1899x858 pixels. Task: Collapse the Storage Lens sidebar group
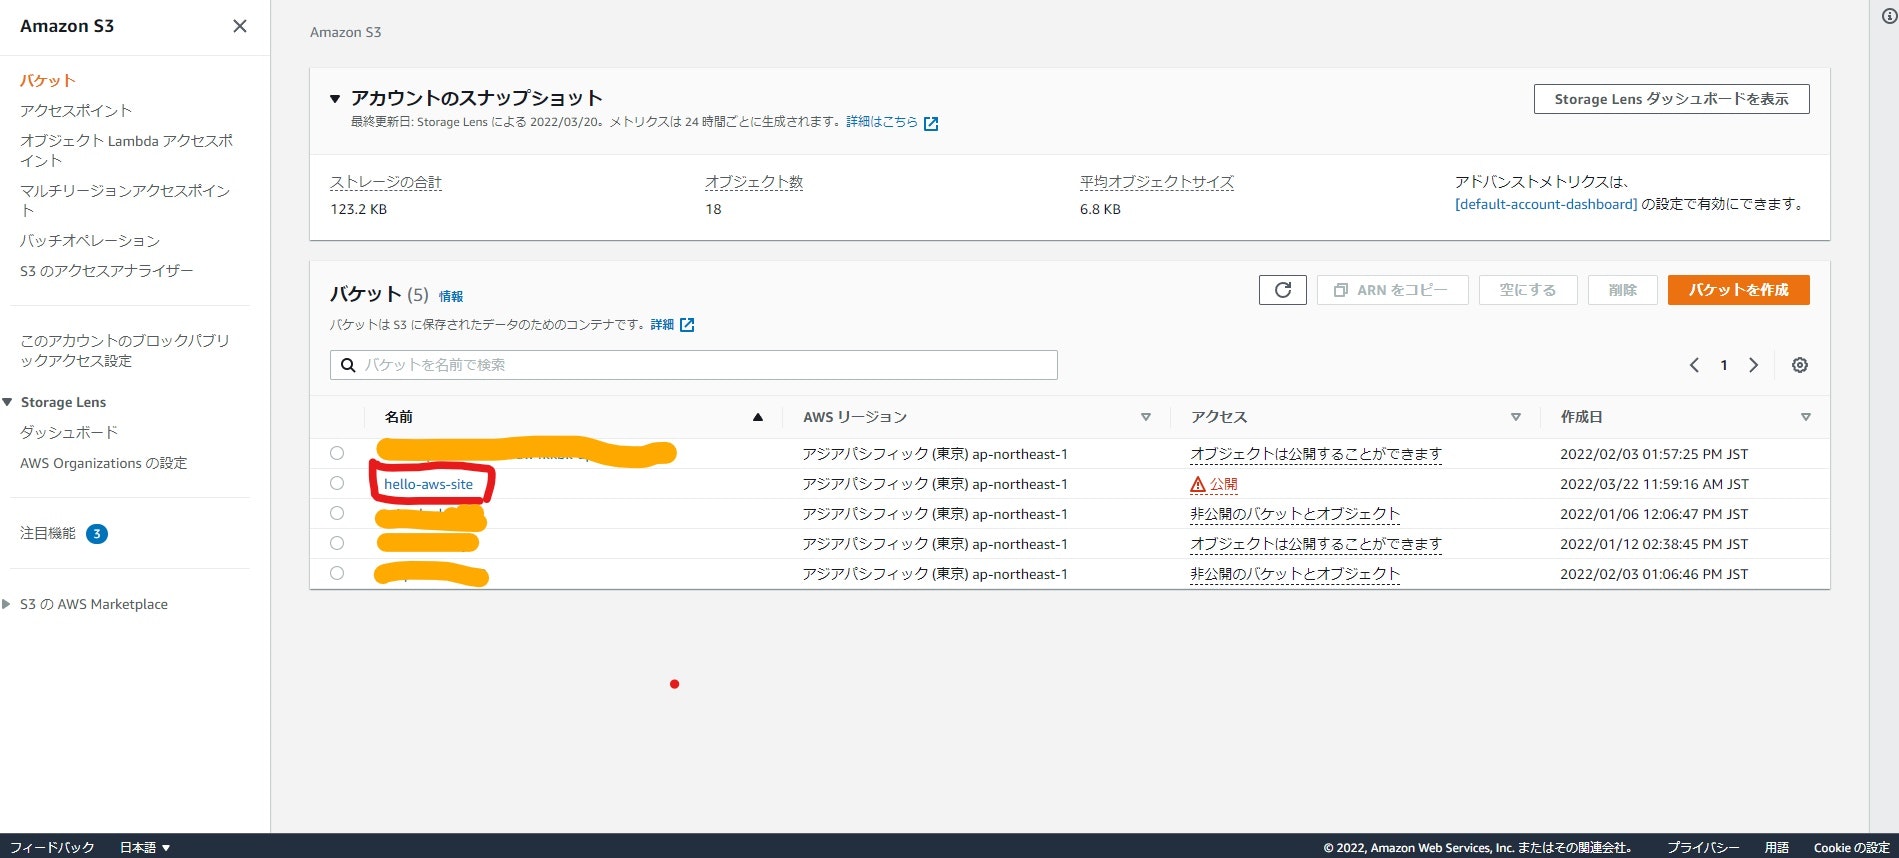8,402
